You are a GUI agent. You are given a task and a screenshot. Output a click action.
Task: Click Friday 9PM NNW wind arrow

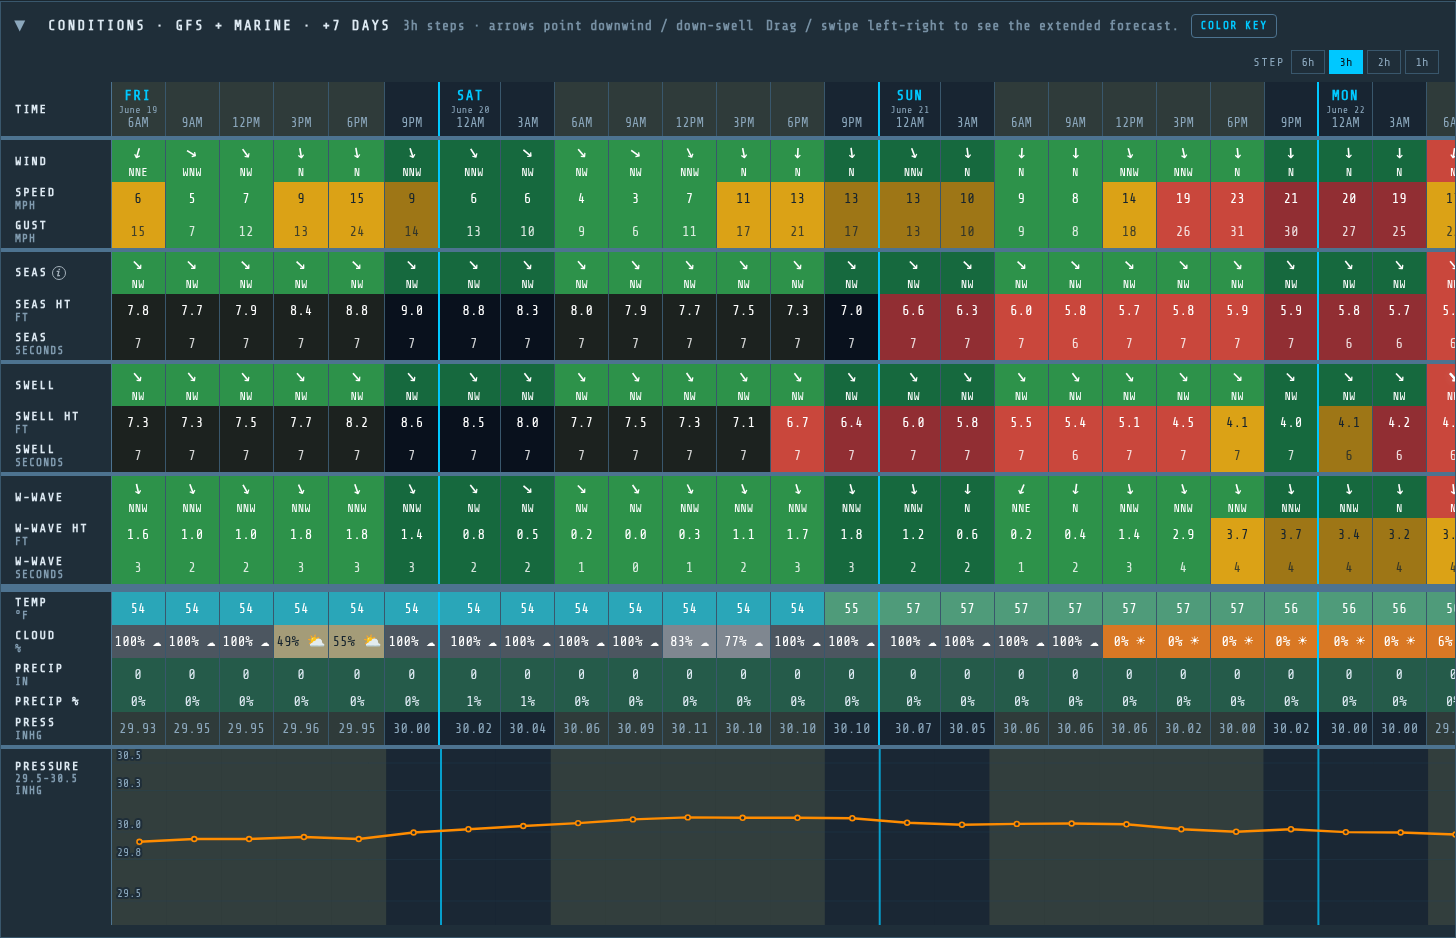click(412, 153)
